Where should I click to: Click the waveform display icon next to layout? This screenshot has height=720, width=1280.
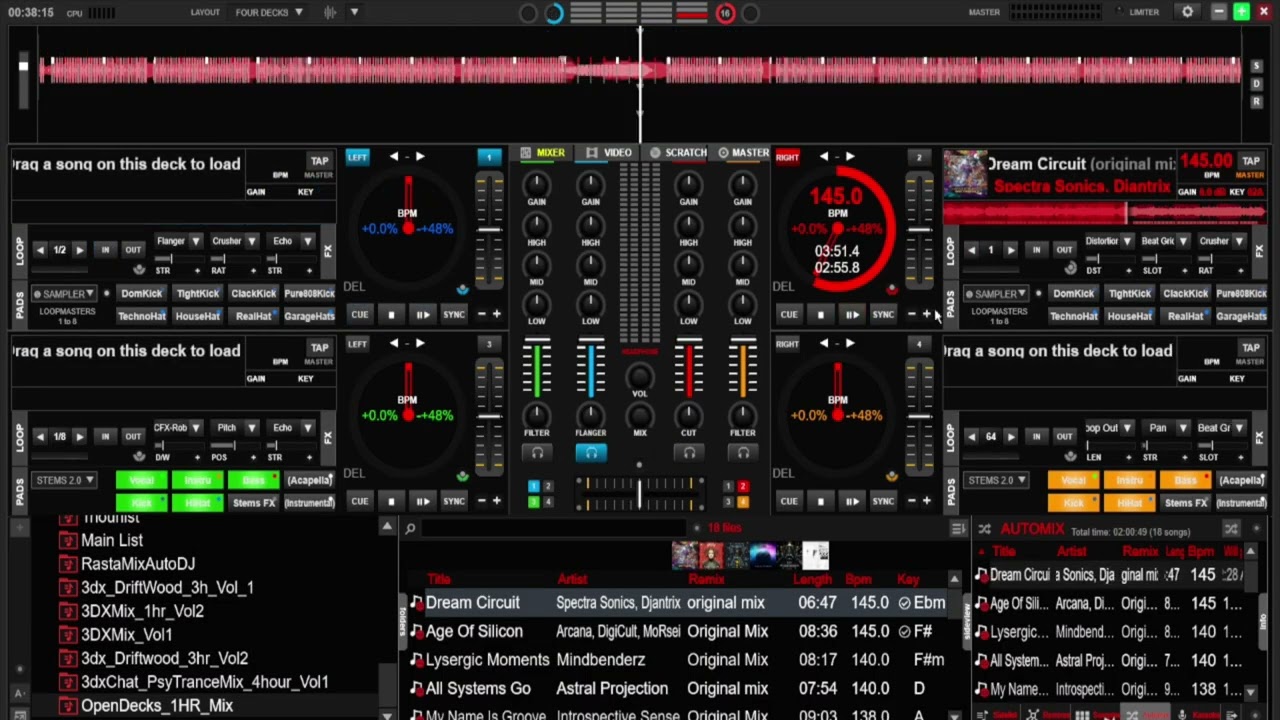coord(330,12)
